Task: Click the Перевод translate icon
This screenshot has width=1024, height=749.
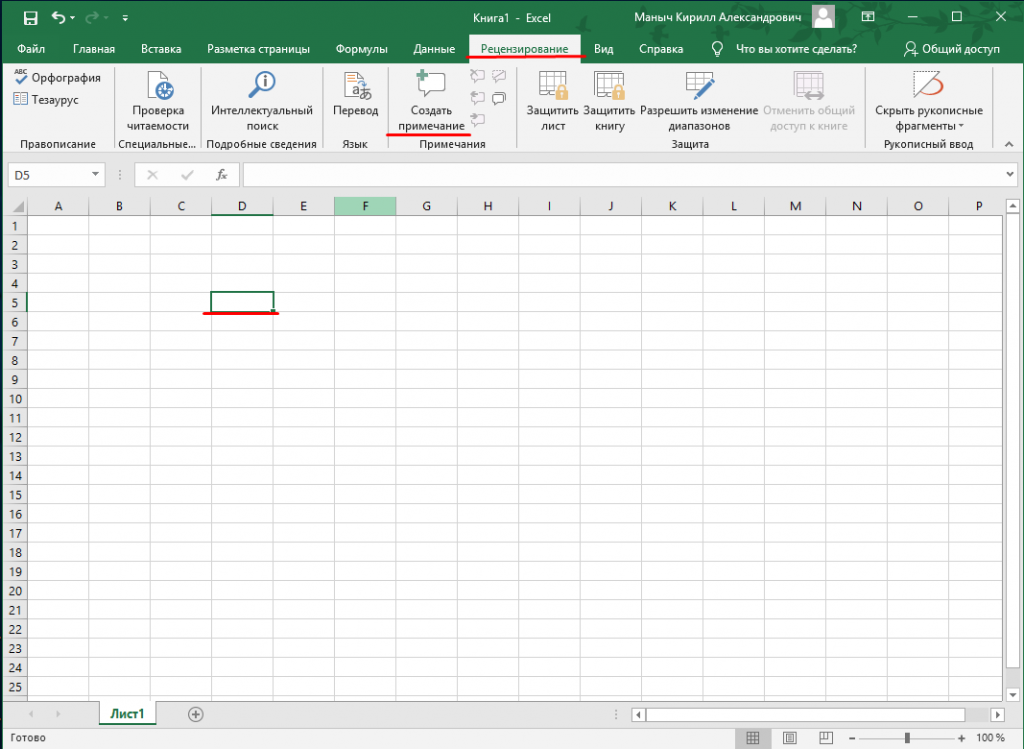Action: pos(355,86)
